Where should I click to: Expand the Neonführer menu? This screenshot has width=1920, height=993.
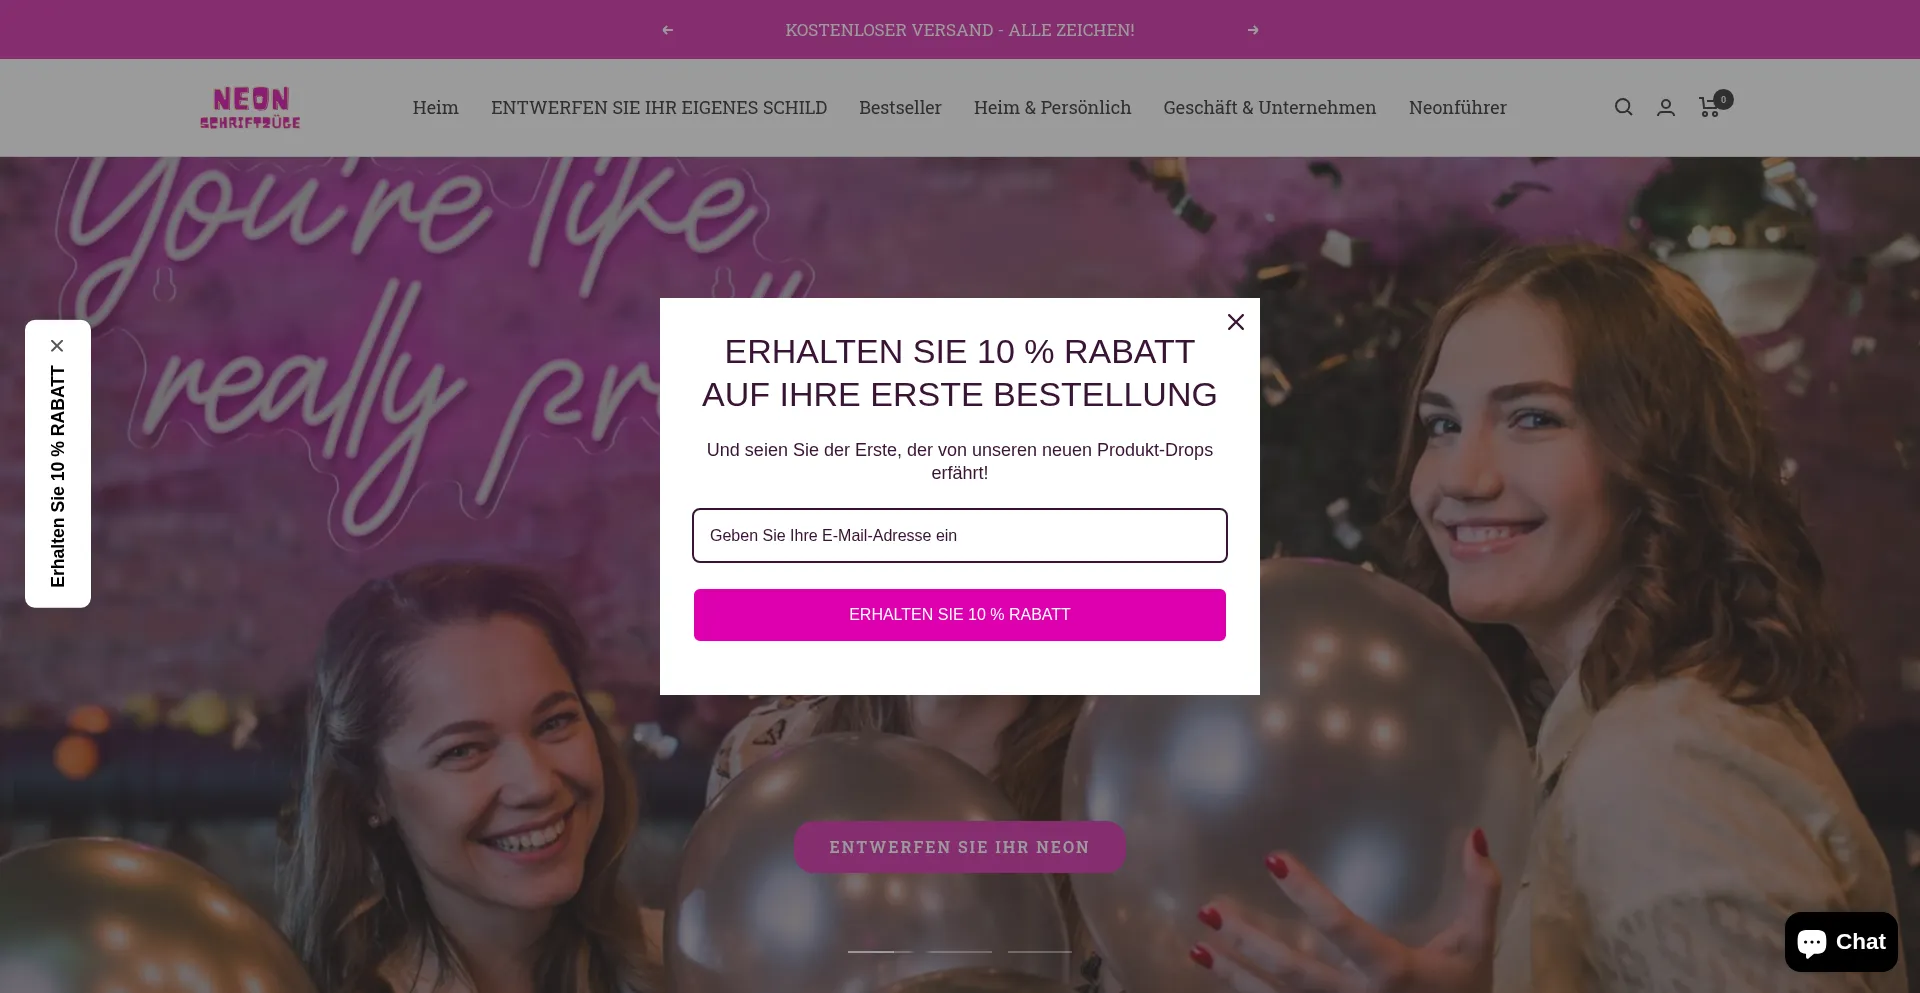pos(1457,107)
